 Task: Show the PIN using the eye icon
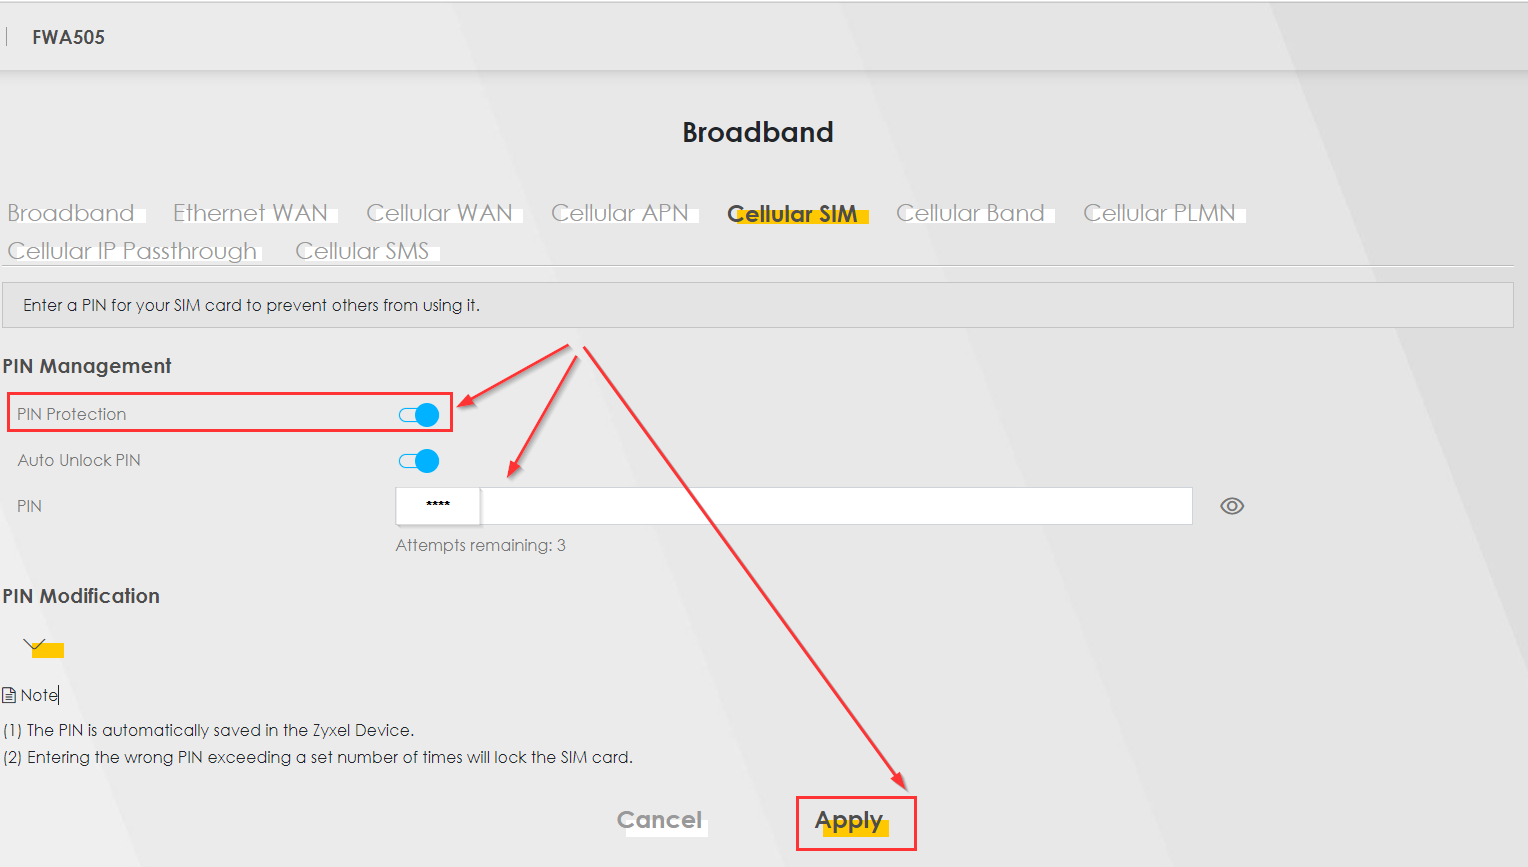1231,506
